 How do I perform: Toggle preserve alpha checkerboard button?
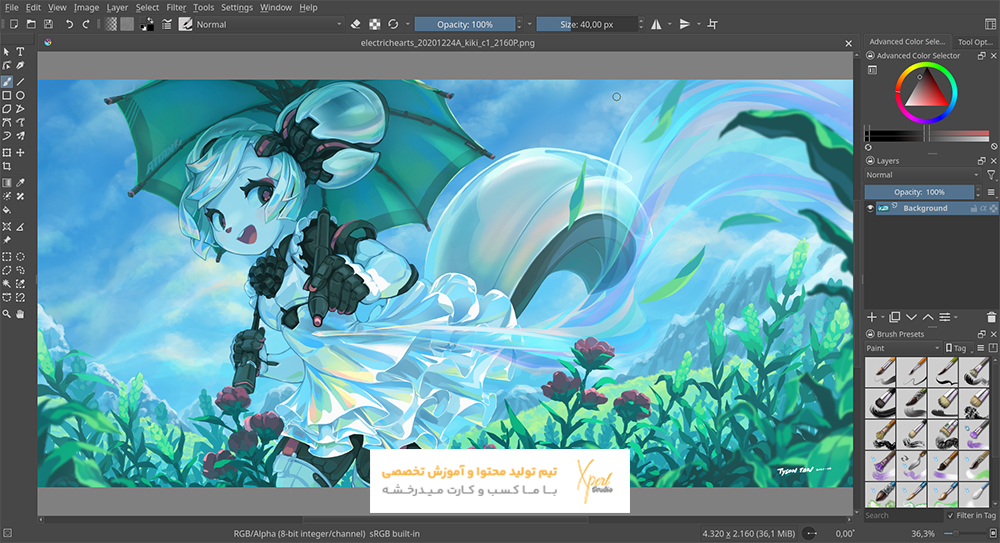point(375,24)
